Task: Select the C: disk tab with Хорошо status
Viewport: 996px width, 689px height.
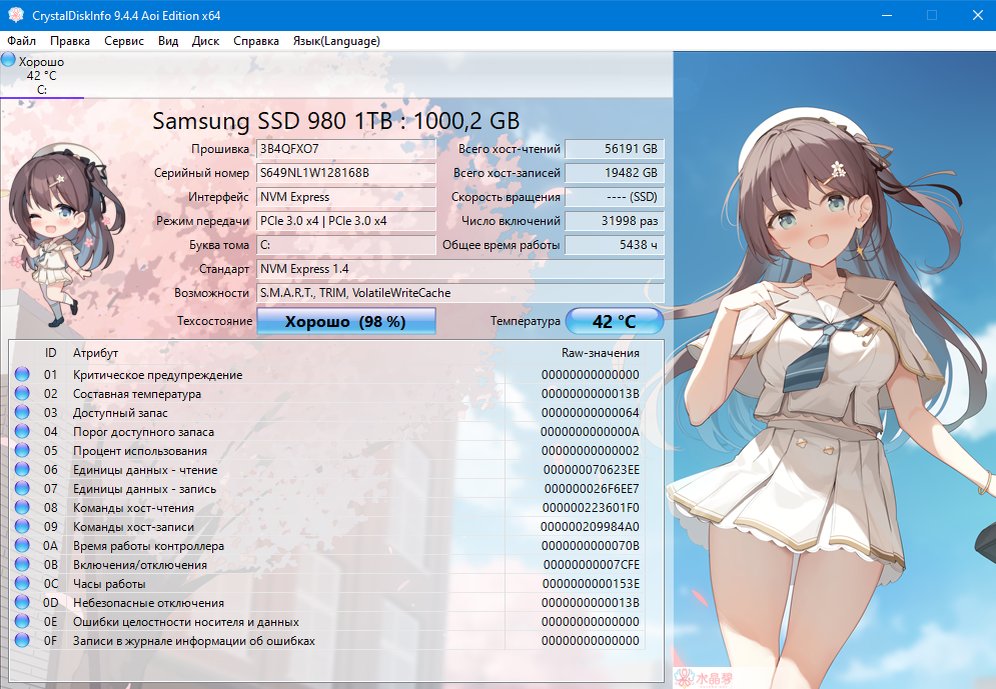Action: coord(42,76)
